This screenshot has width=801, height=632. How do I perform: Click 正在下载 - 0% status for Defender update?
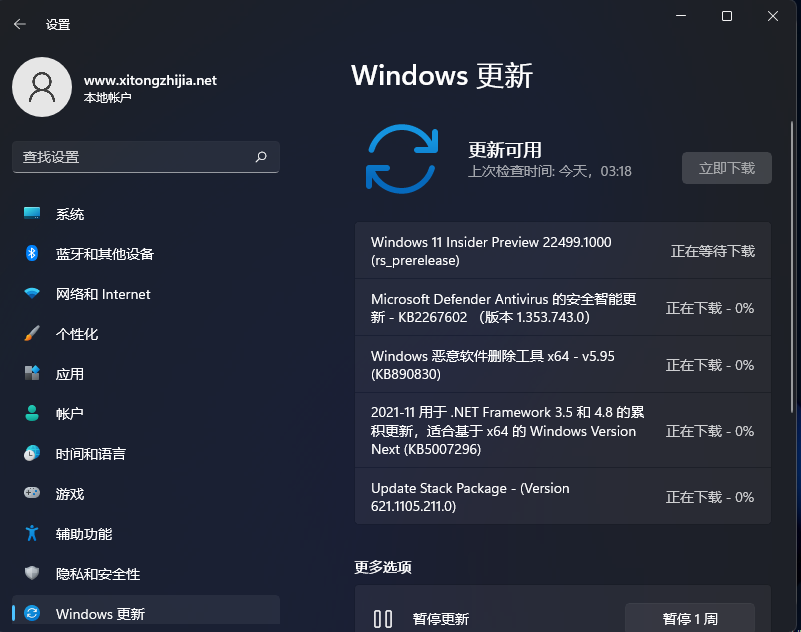click(x=710, y=308)
